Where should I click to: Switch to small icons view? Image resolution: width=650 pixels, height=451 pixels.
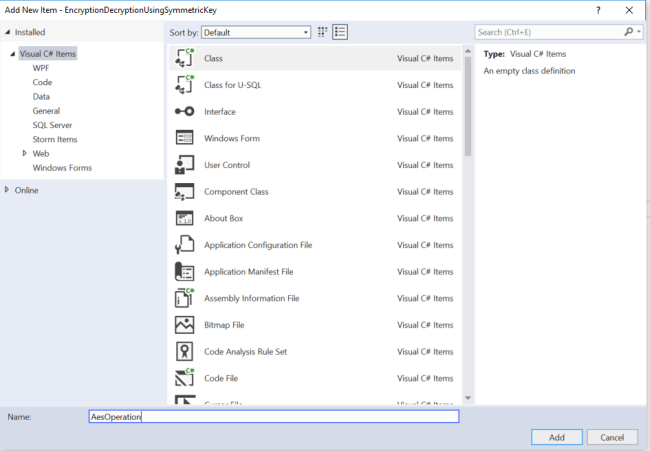click(323, 32)
